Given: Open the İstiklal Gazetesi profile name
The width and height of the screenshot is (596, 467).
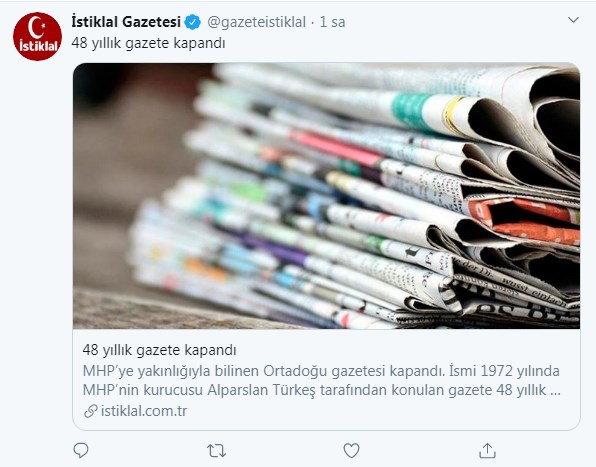Looking at the screenshot, I should pyautogui.click(x=126, y=22).
